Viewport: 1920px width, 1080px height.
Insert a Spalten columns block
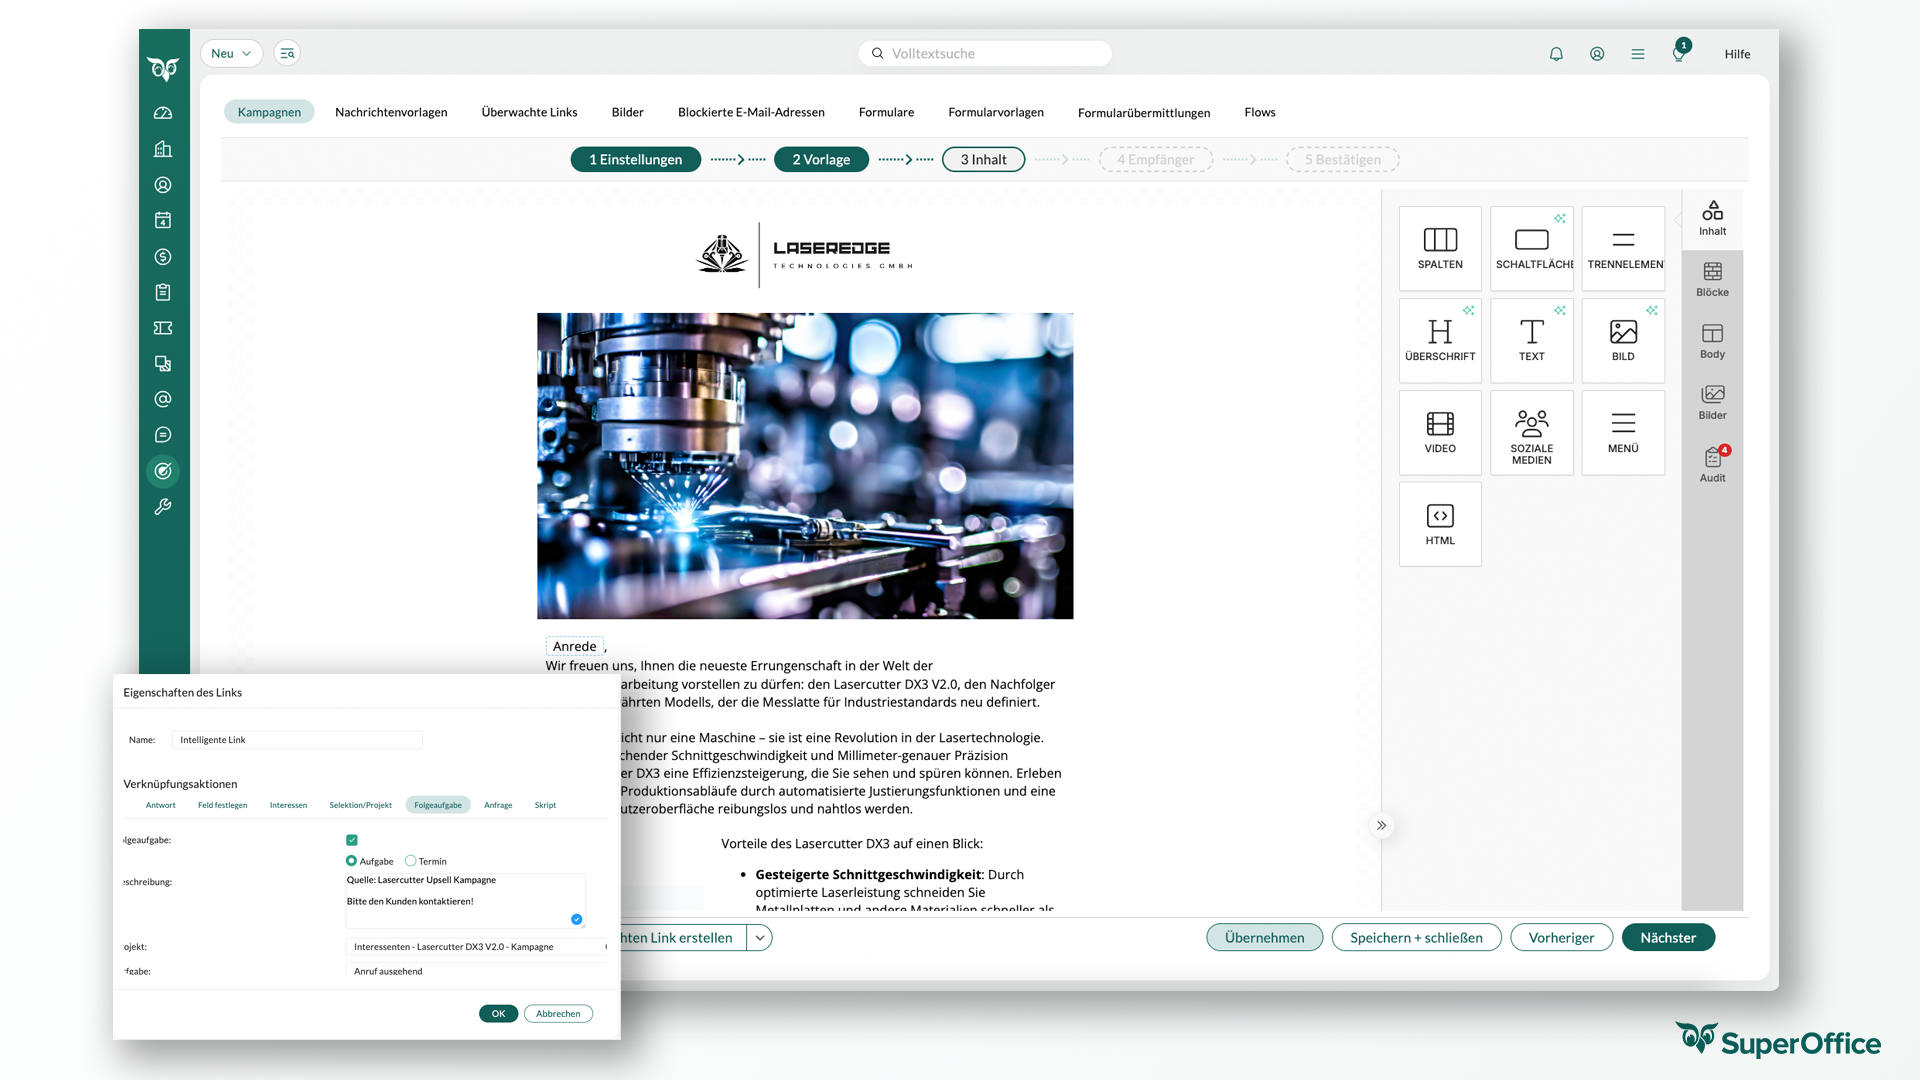(1440, 247)
